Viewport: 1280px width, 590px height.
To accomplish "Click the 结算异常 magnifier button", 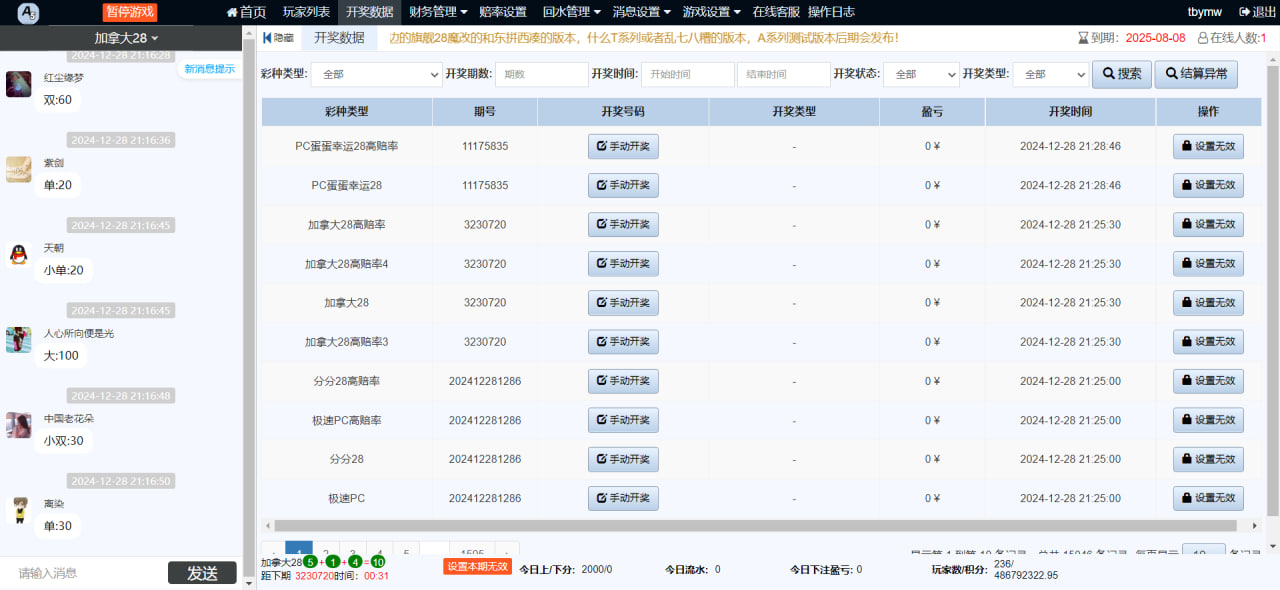I will [x=1196, y=74].
